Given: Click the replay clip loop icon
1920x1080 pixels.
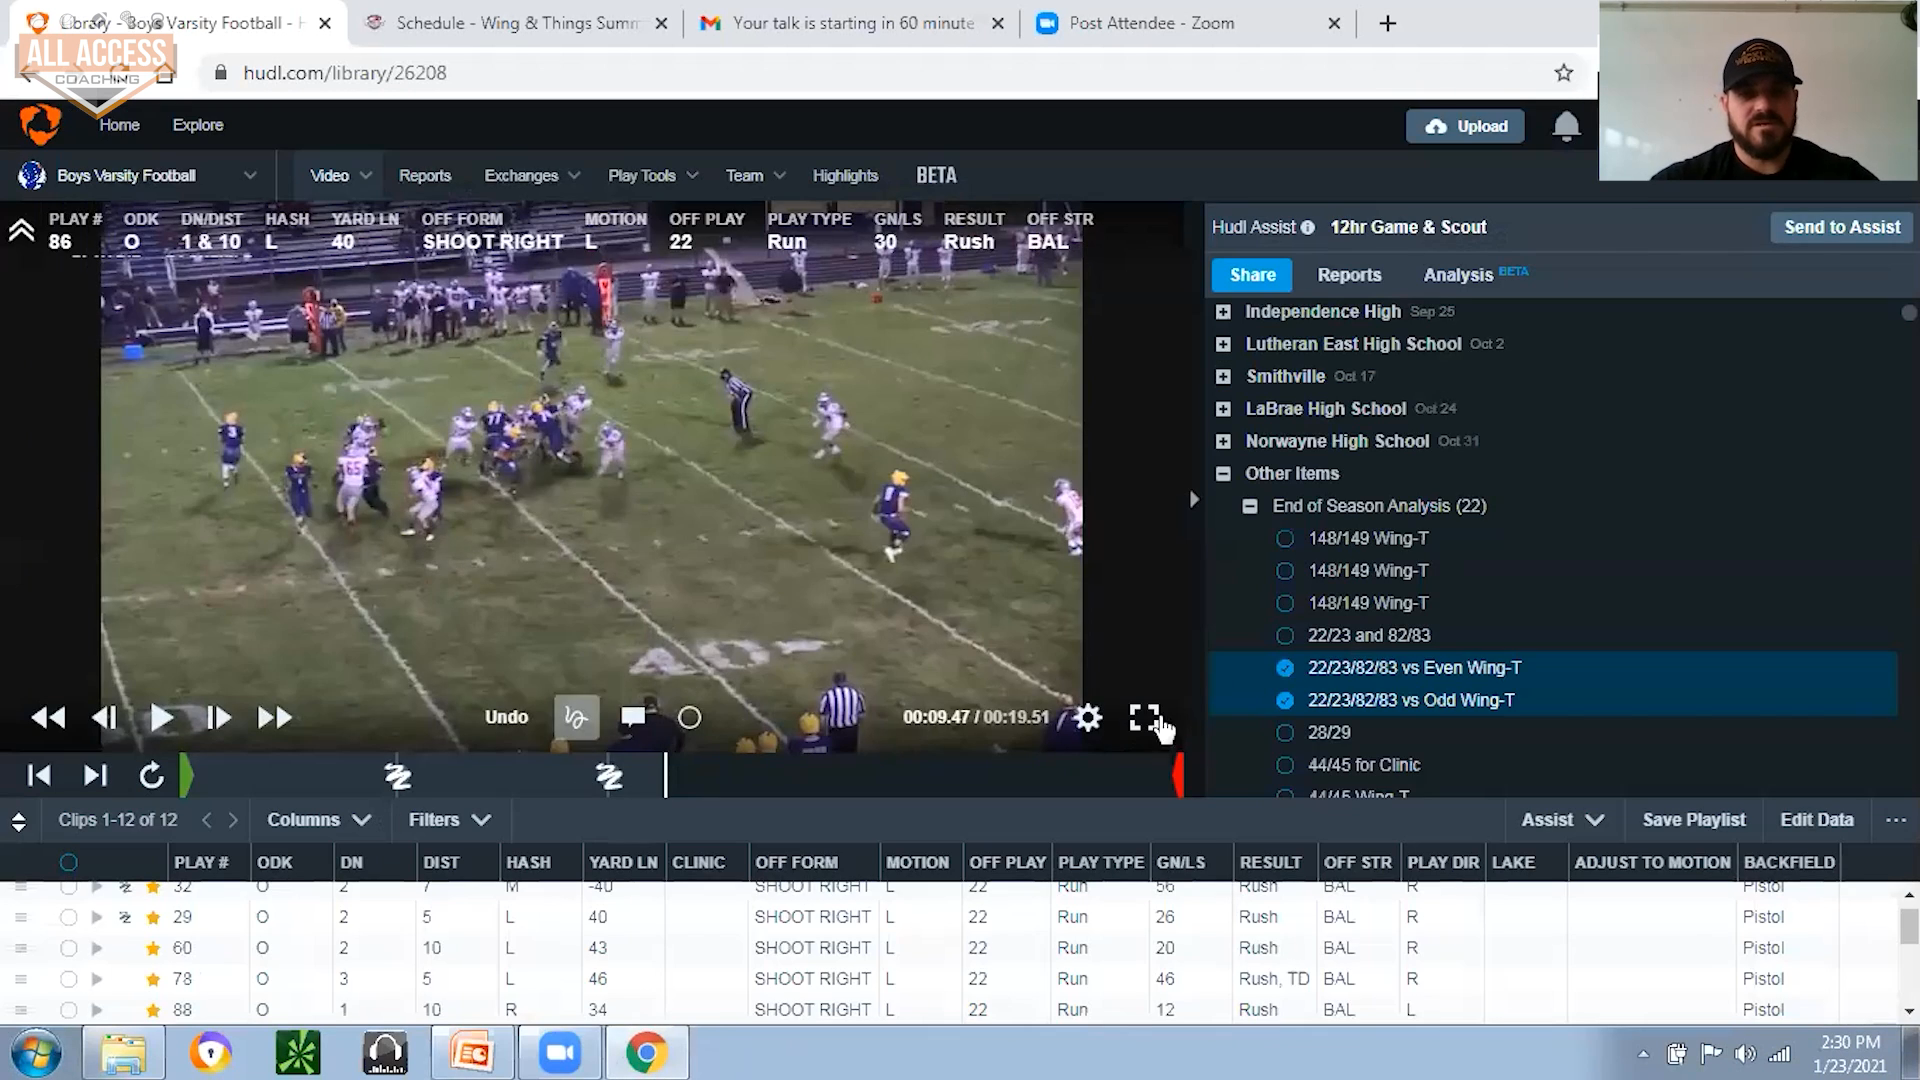Looking at the screenshot, I should (x=151, y=775).
